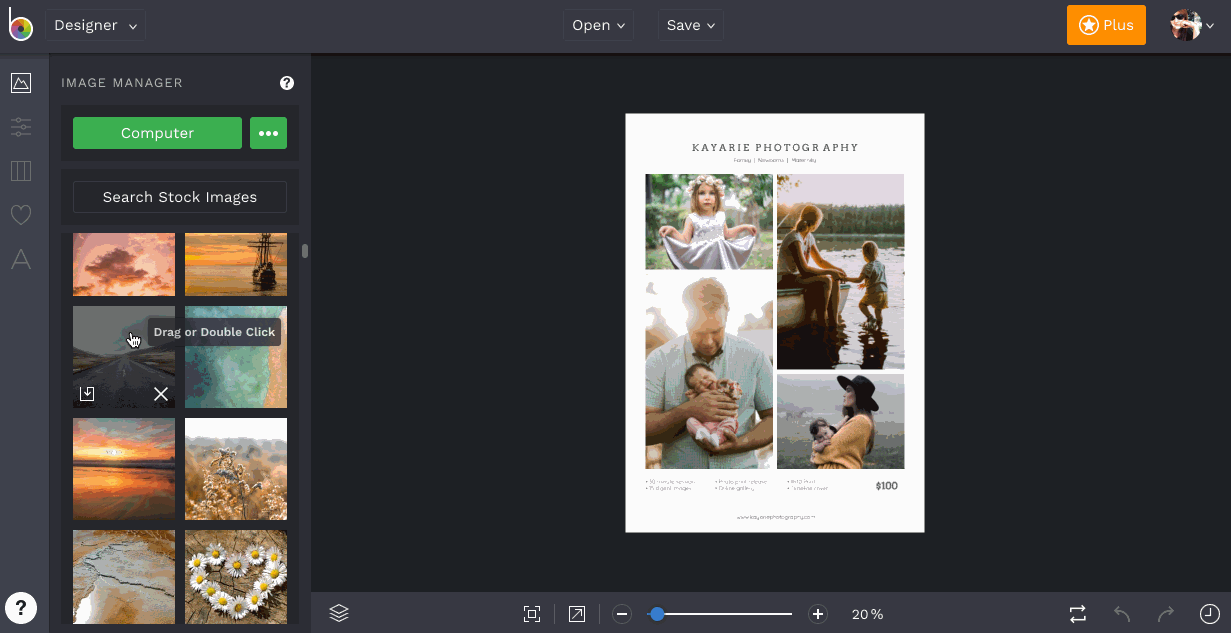The image size is (1231, 633).
Task: Upgrade with the Plus button
Action: (x=1106, y=25)
